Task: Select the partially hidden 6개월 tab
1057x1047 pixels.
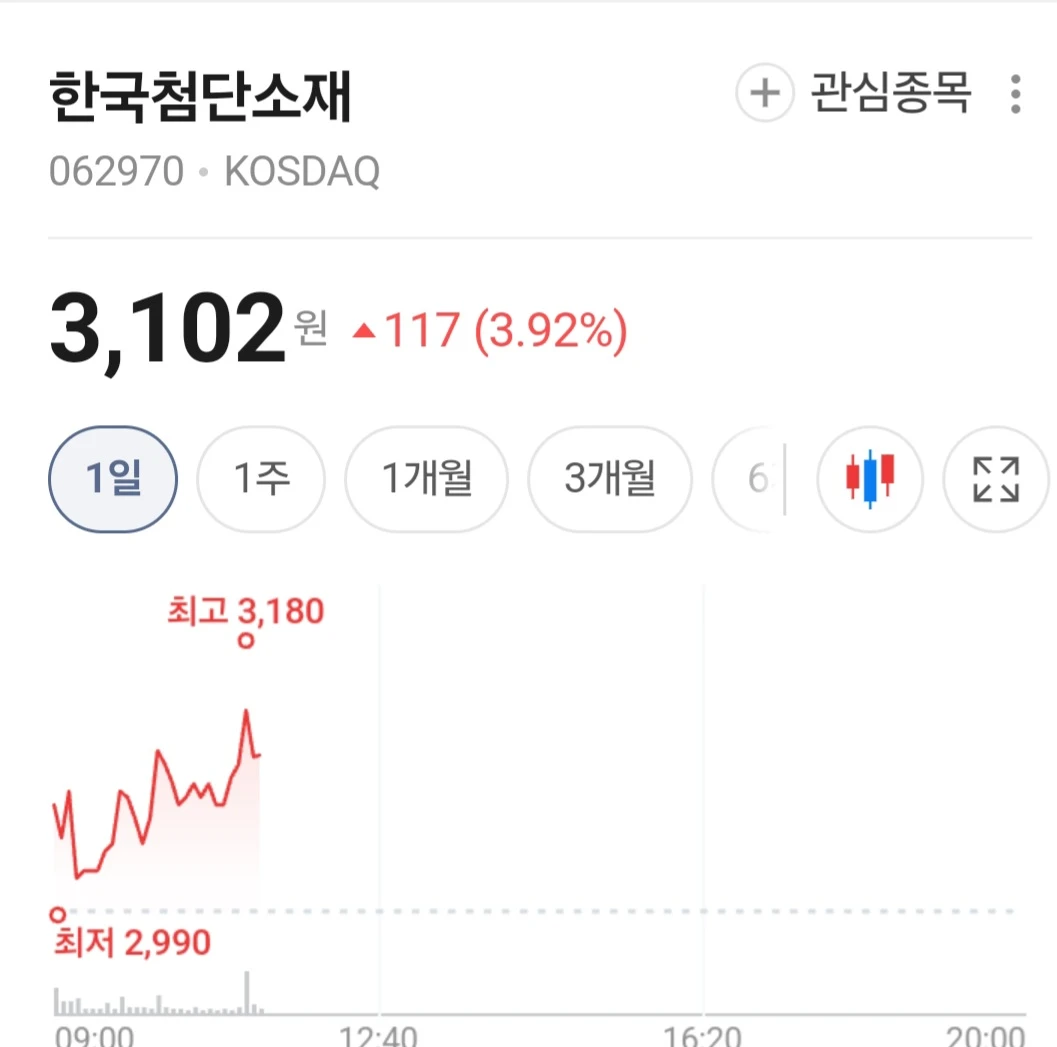Action: (x=750, y=479)
